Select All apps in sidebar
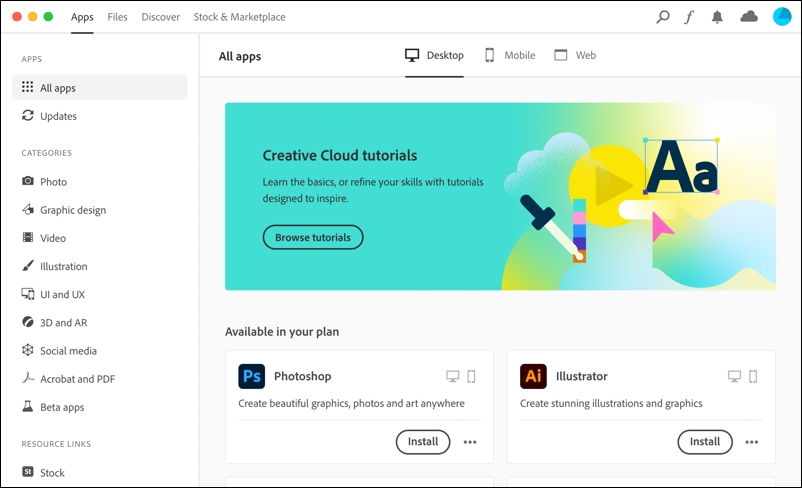This screenshot has height=488, width=802. pyautogui.click(x=100, y=87)
